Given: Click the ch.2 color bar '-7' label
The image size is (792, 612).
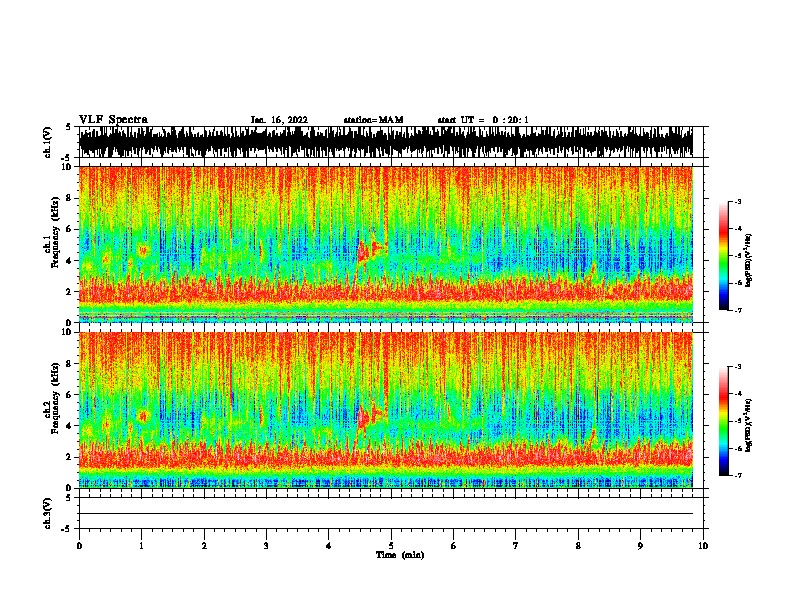Looking at the screenshot, I should coord(737,475).
